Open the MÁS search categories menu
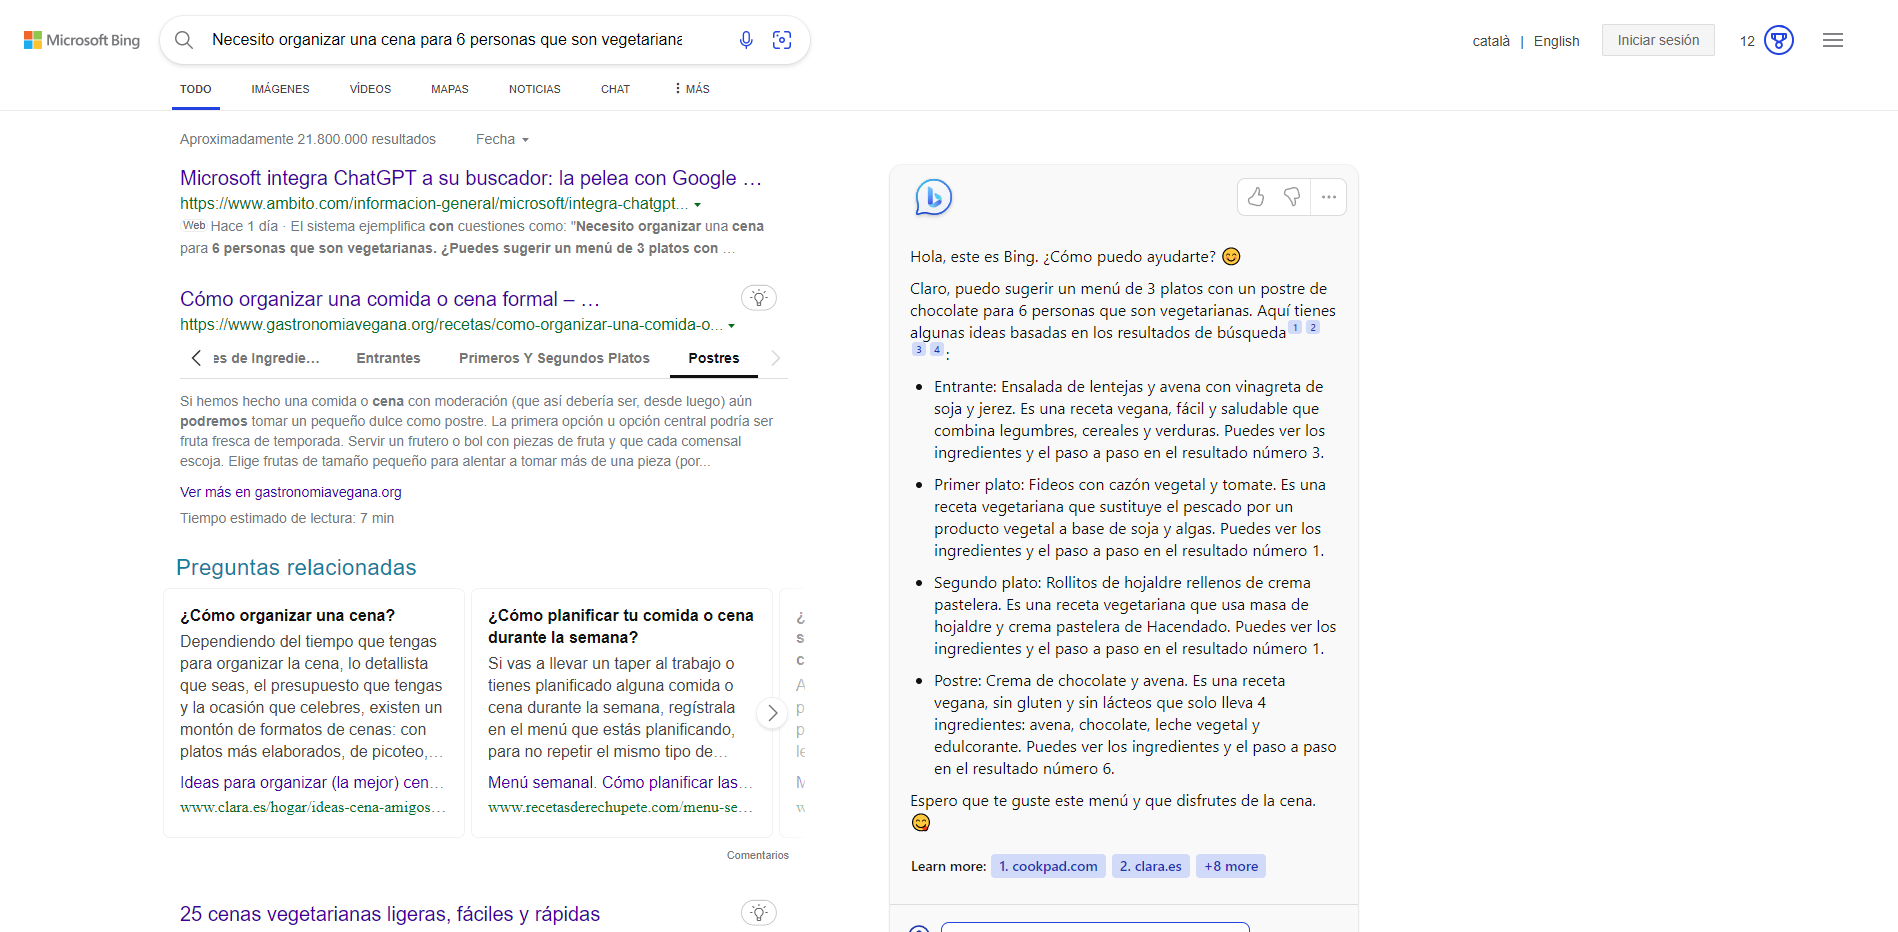This screenshot has height=932, width=1898. [692, 89]
